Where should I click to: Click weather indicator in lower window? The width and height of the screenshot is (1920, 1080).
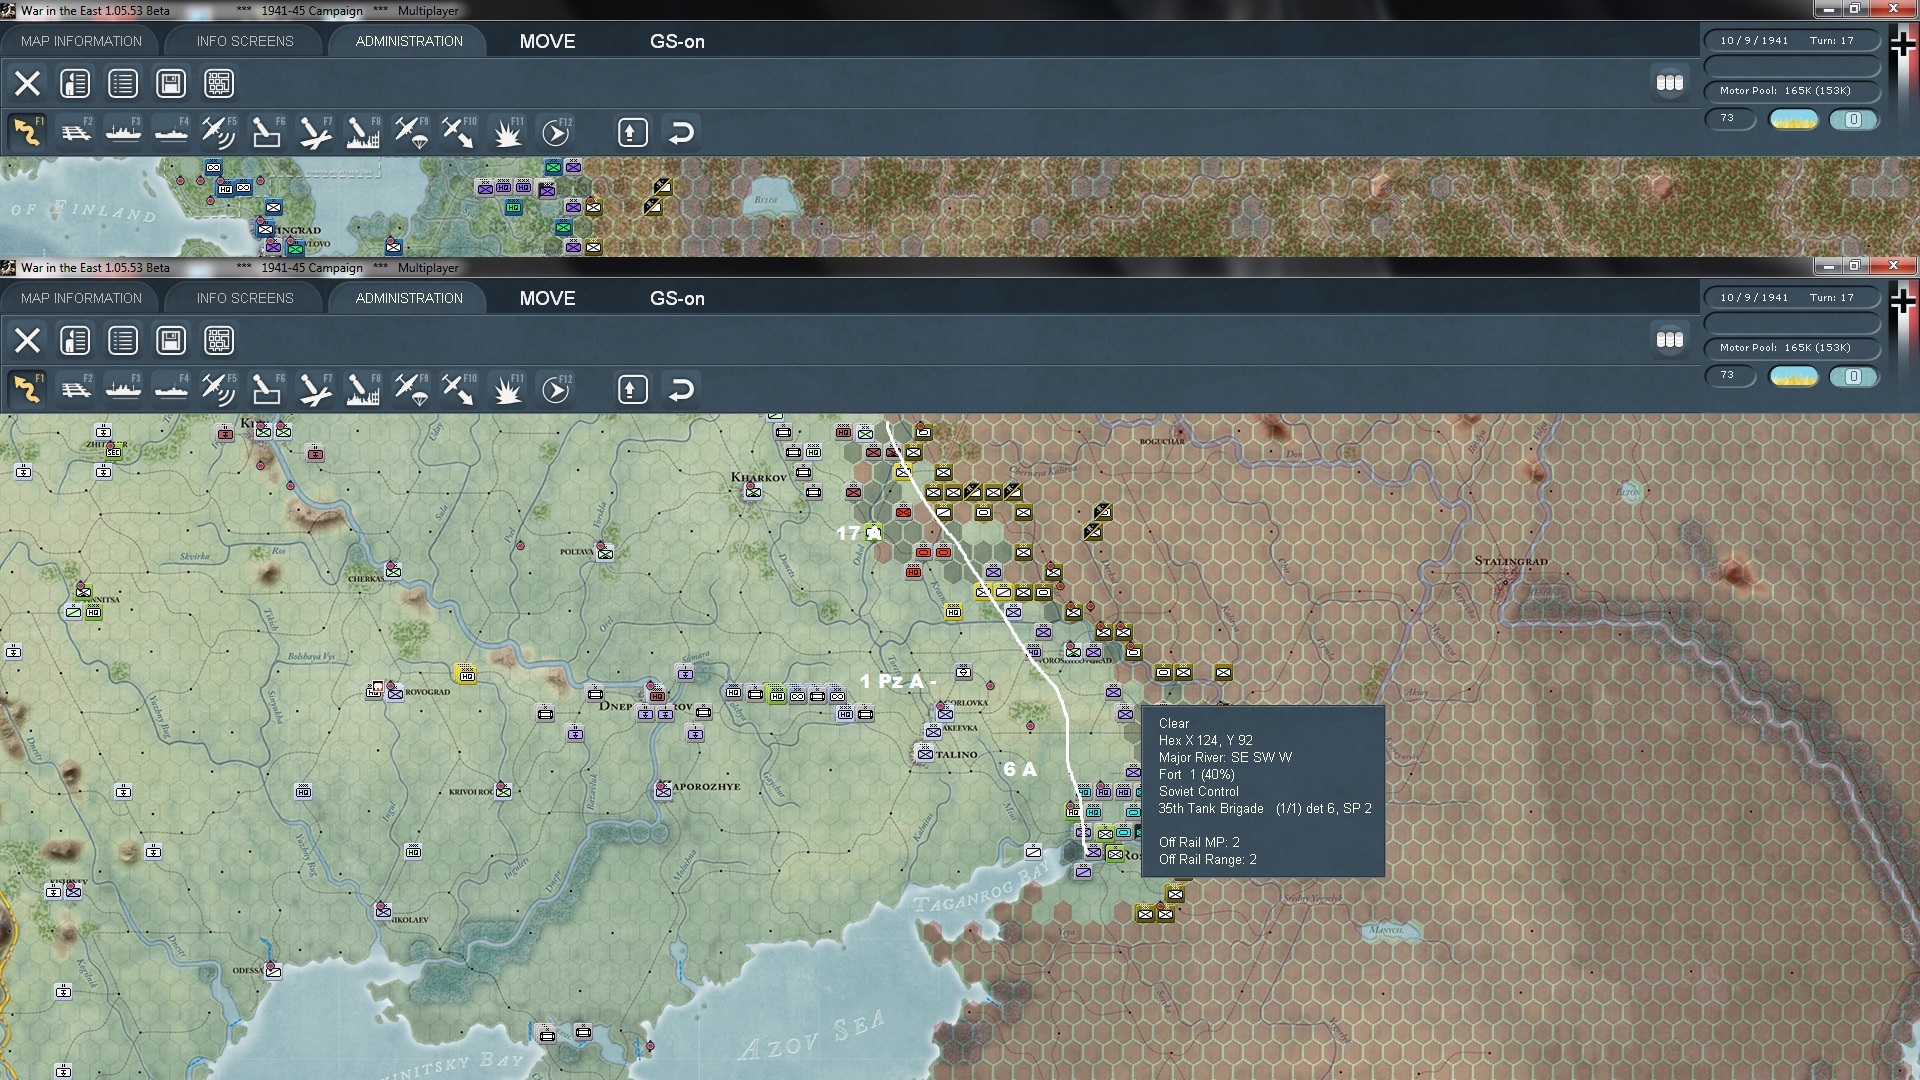[1794, 376]
